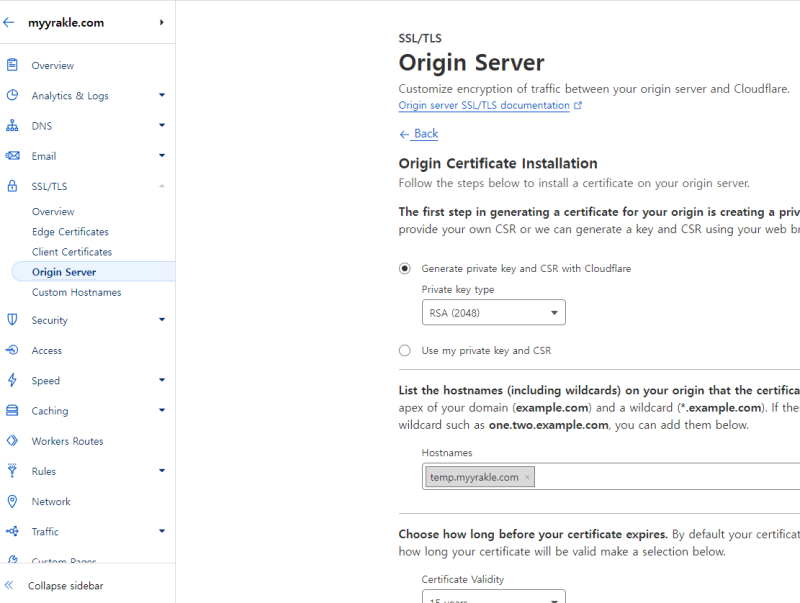Click the Caching drive icon

coord(12,411)
